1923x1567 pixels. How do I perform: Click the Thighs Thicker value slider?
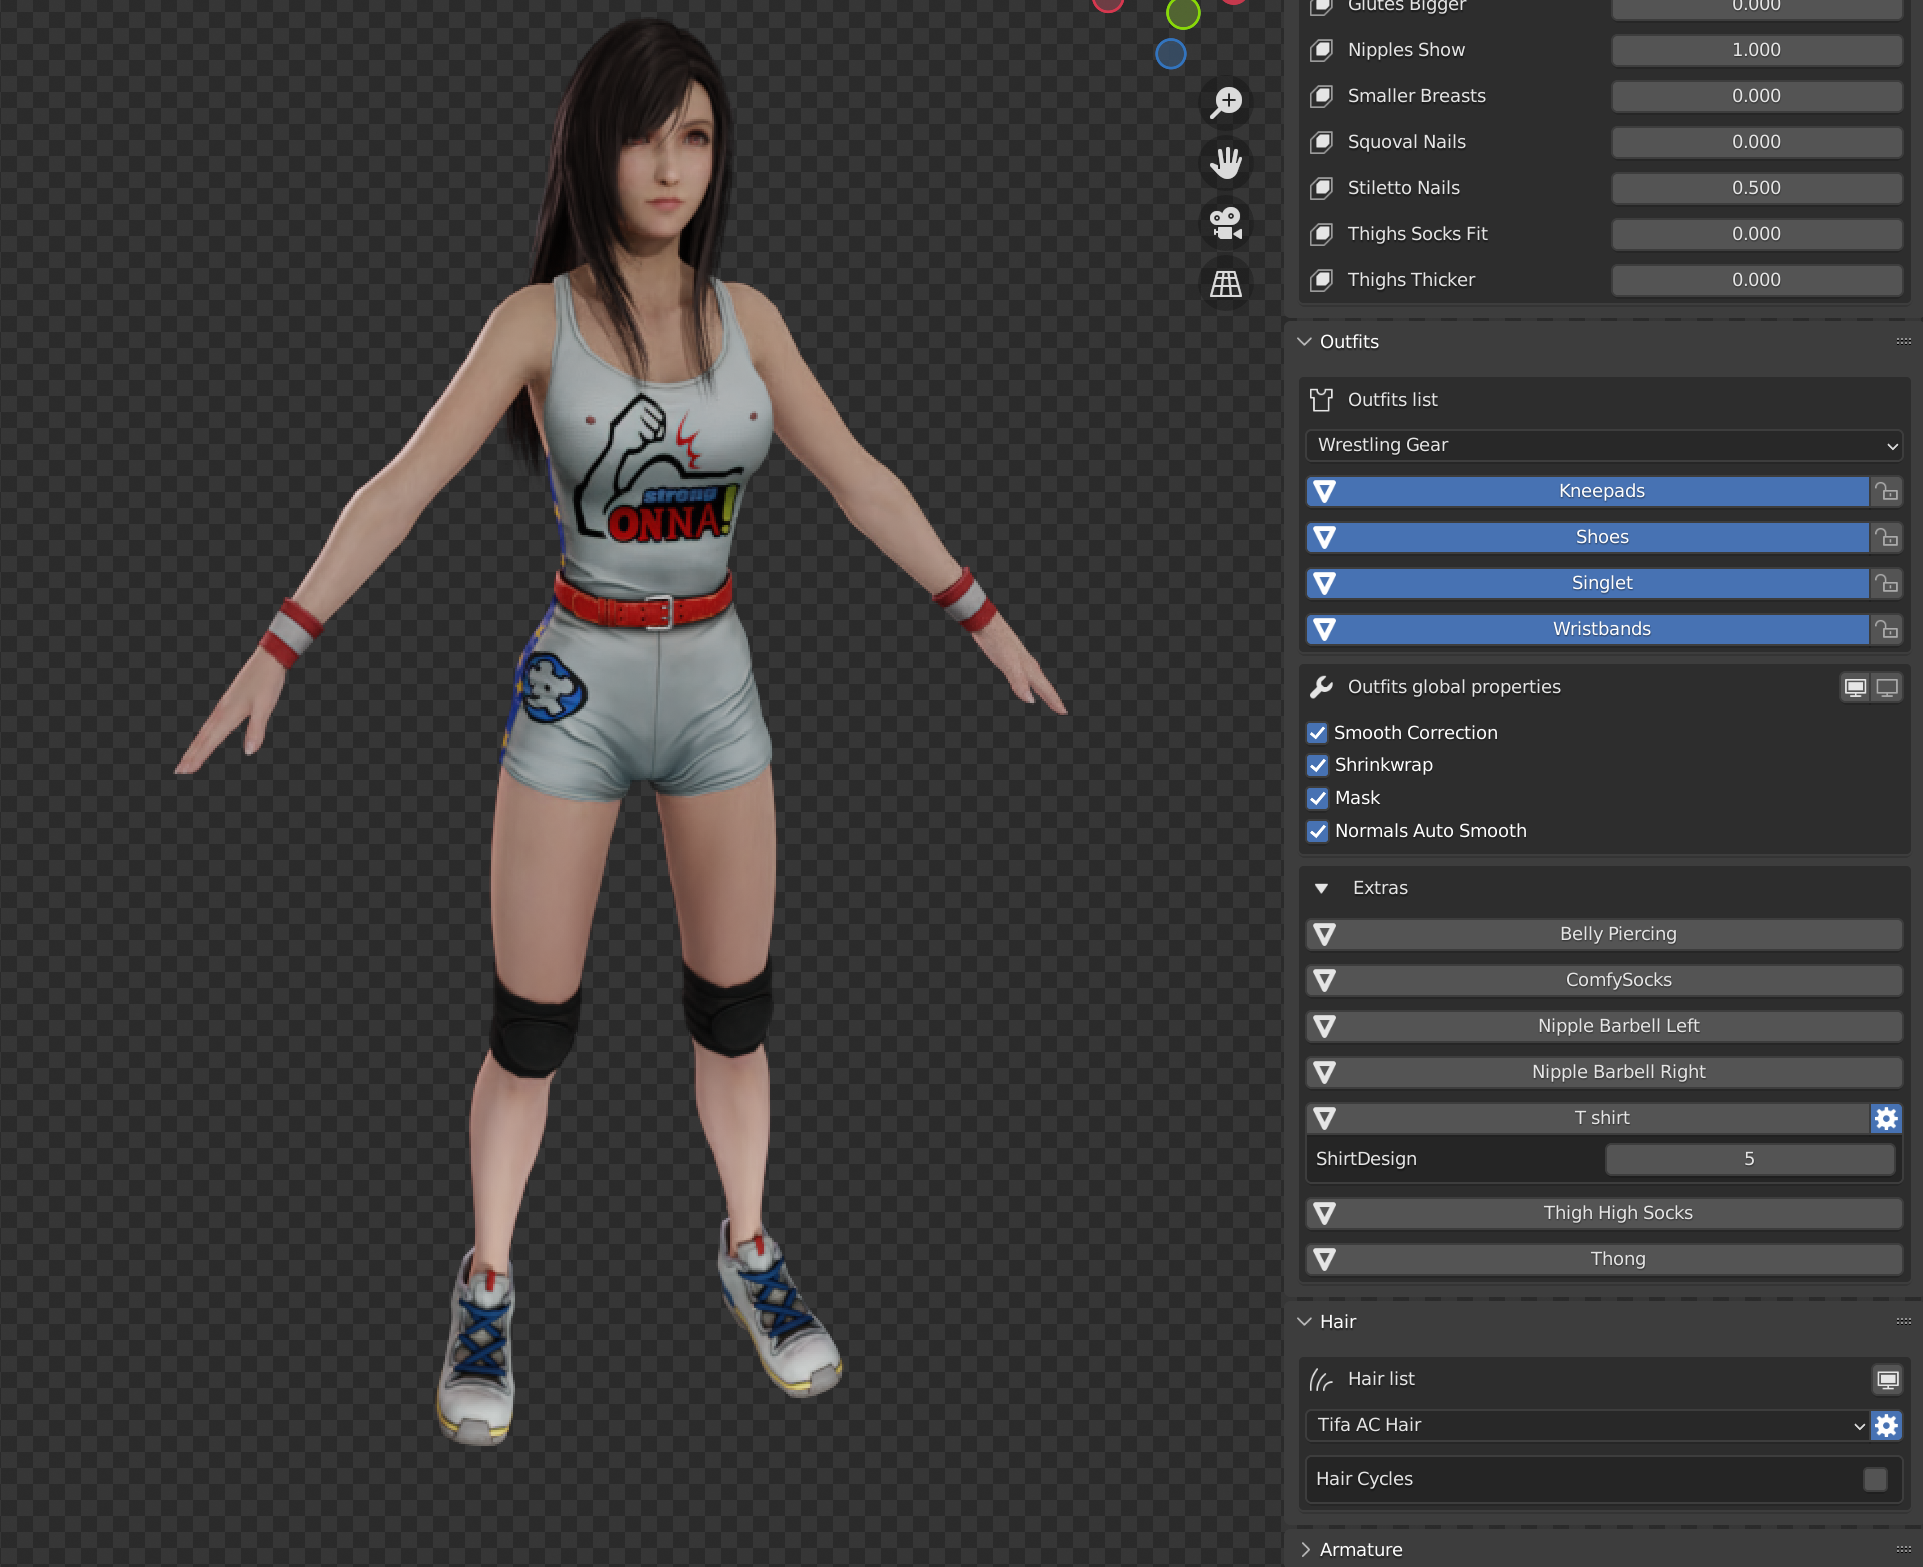point(1757,280)
